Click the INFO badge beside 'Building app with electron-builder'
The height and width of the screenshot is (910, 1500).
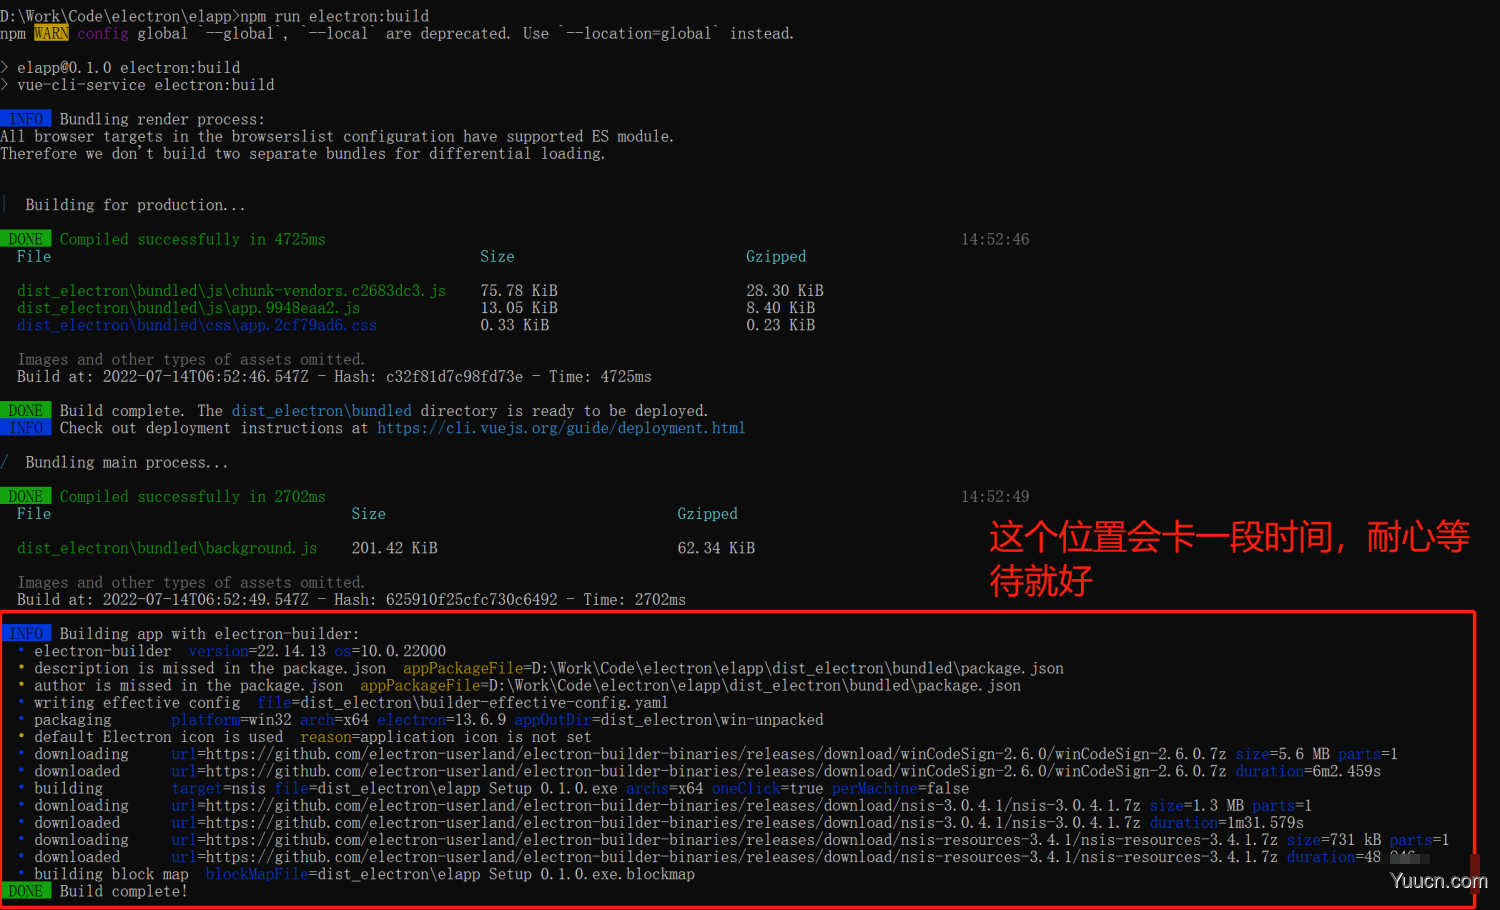[x=26, y=634]
